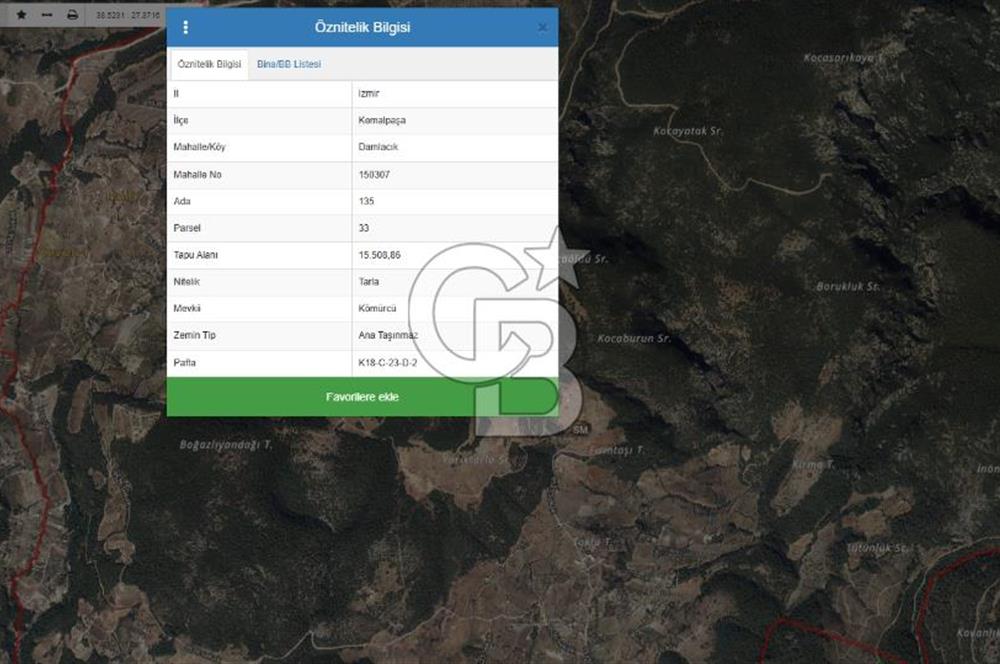The image size is (1000, 664).
Task: Click the Mahalle No row label
Action: click(198, 174)
